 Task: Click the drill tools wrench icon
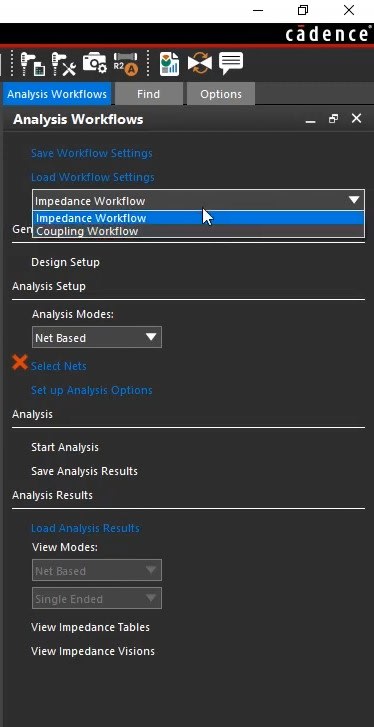pos(63,64)
